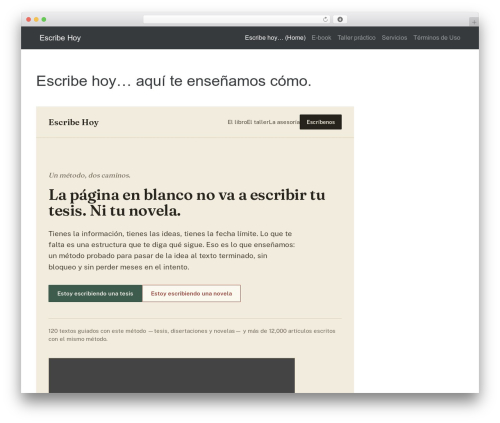Click the dark Escríbenos button

tap(321, 122)
